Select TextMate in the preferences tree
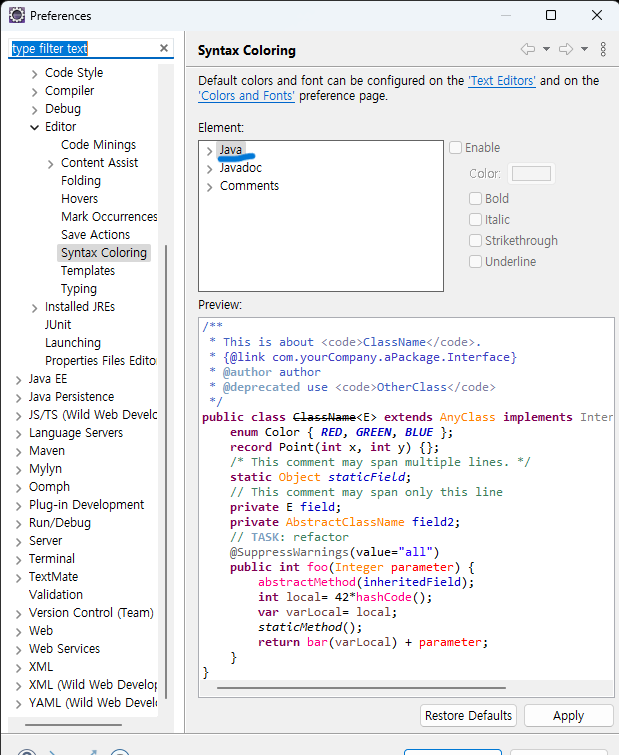619x755 pixels. (x=53, y=576)
